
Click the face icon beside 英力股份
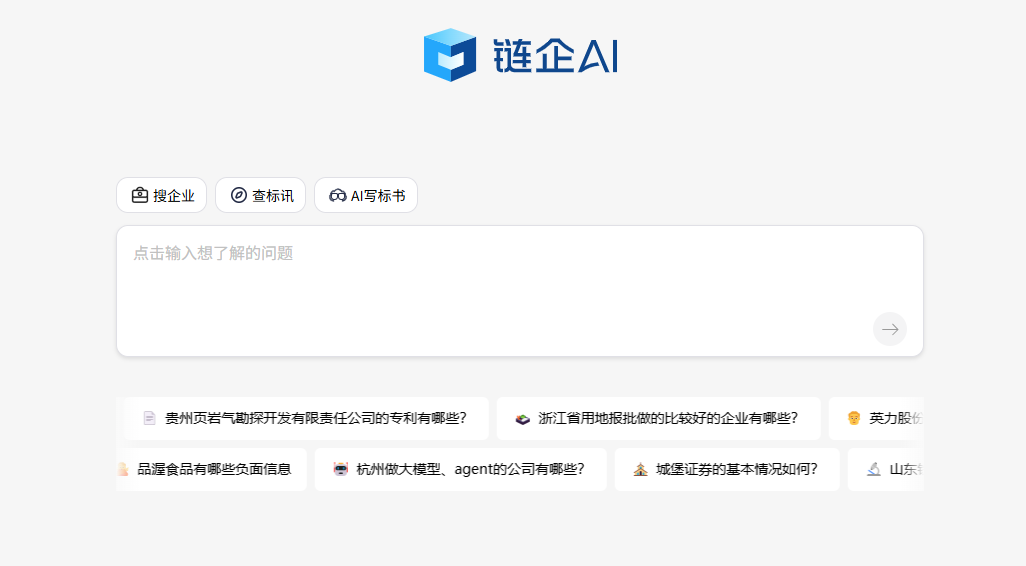854,418
